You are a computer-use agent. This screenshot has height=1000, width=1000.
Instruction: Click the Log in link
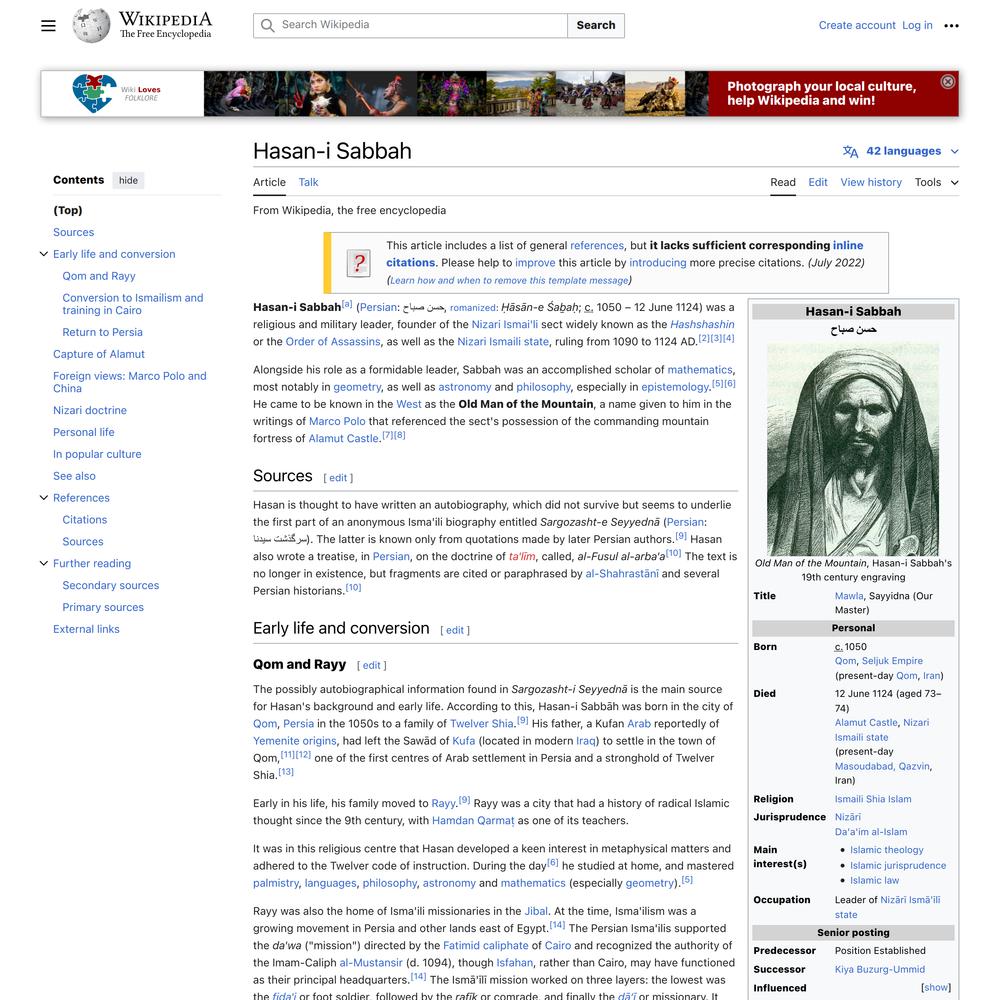[x=917, y=26]
